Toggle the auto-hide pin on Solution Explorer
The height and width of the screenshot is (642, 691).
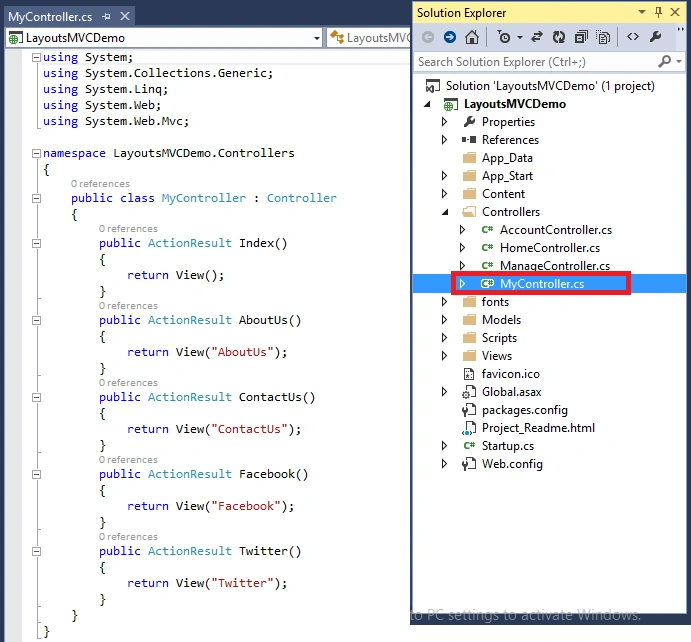[x=658, y=12]
